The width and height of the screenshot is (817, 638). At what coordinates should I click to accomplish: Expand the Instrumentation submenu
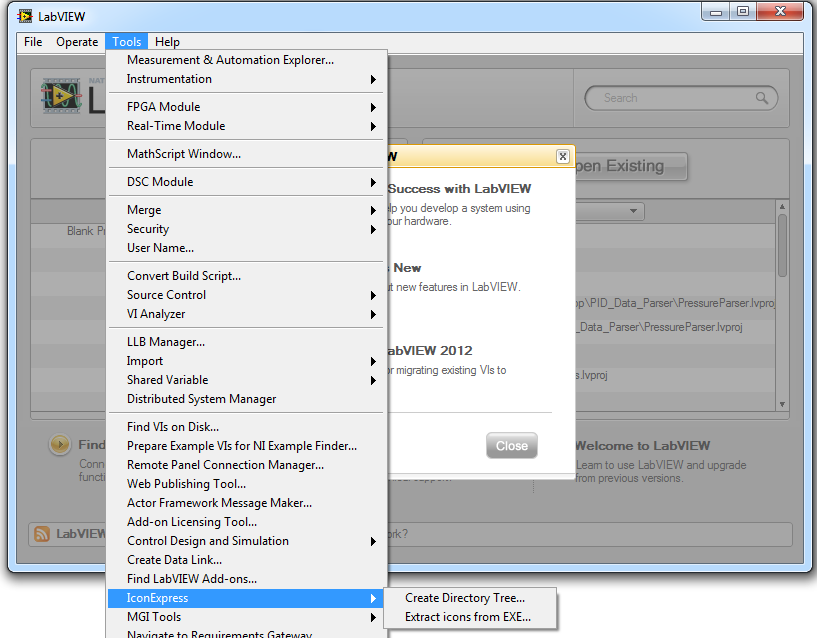coord(246,79)
